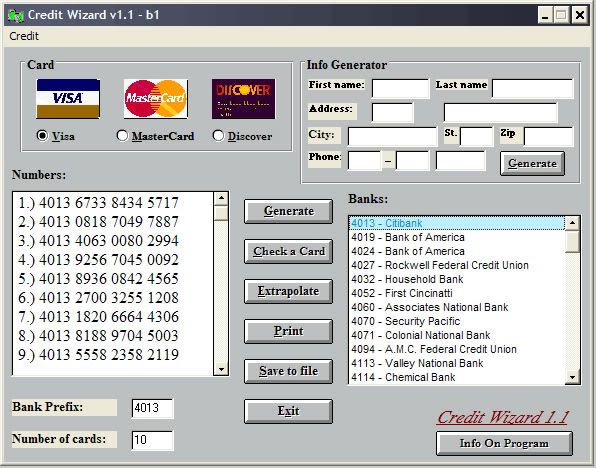Open the Credit menu
The height and width of the screenshot is (468, 596).
[x=24, y=36]
